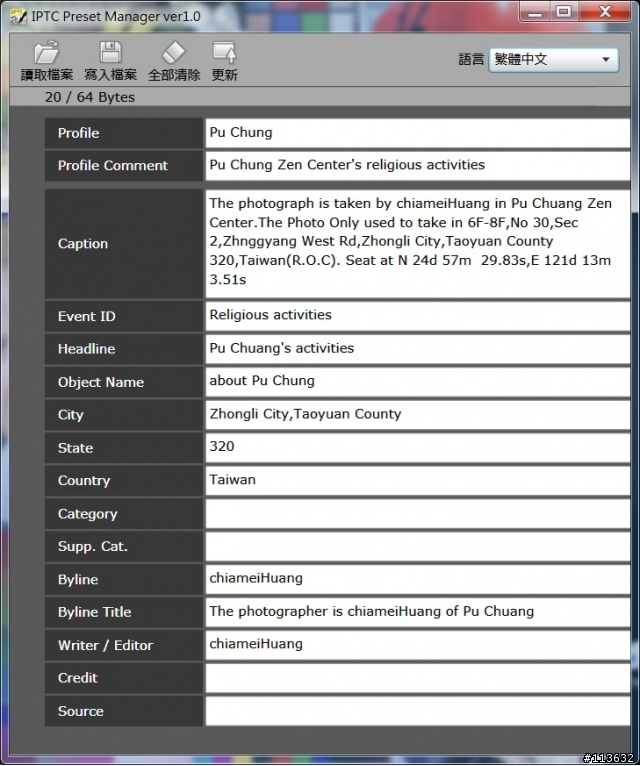
Task: Click the read file (讀取檔案) icon
Action: coord(46,52)
